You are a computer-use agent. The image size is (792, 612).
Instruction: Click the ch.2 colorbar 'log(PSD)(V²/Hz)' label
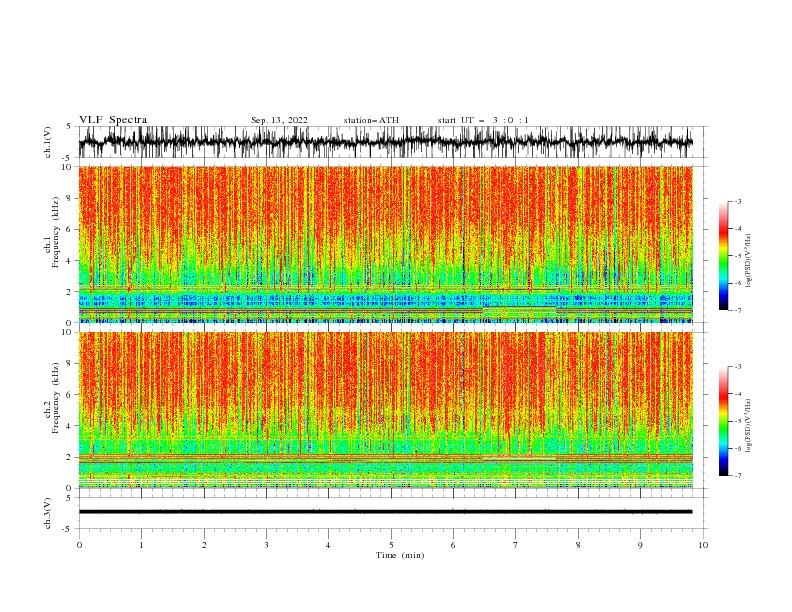[x=748, y=426]
